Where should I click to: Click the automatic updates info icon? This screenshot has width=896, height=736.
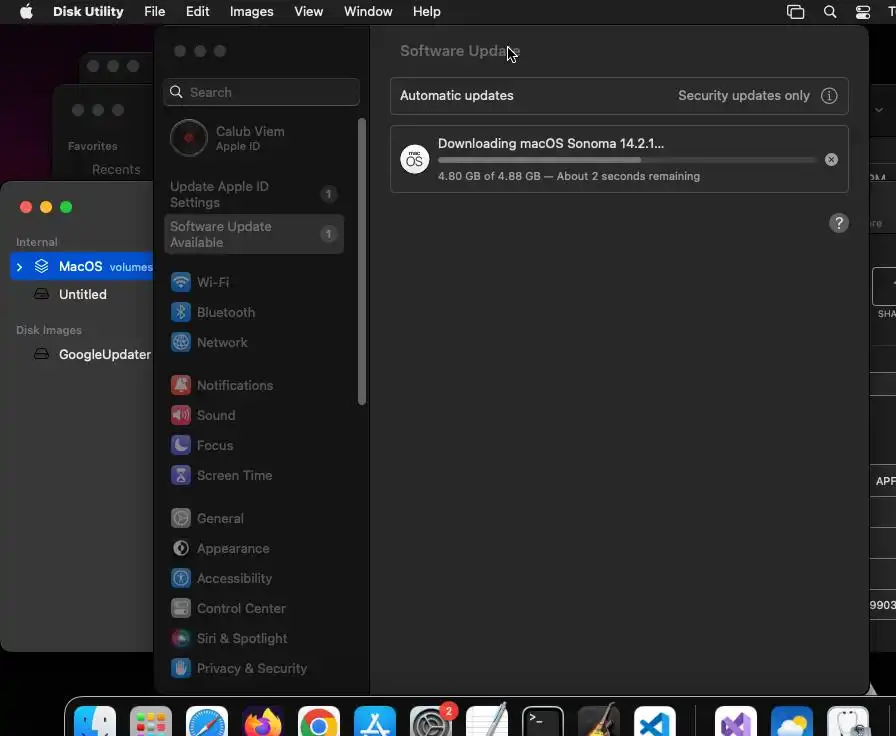[x=829, y=95]
